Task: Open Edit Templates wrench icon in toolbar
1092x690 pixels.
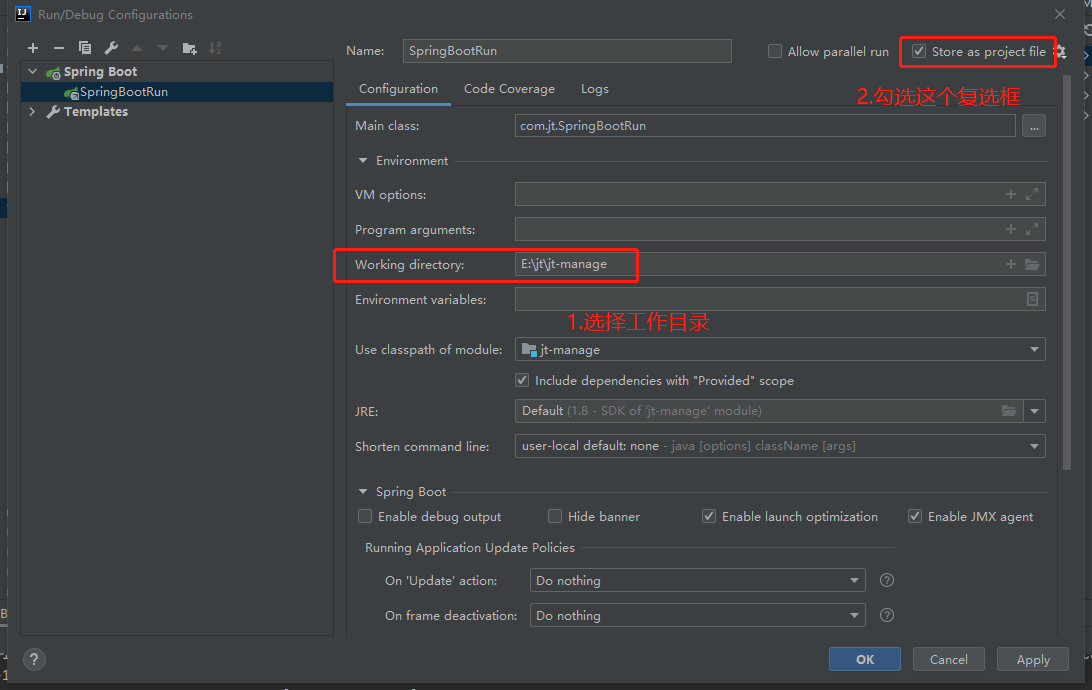Action: pos(111,48)
